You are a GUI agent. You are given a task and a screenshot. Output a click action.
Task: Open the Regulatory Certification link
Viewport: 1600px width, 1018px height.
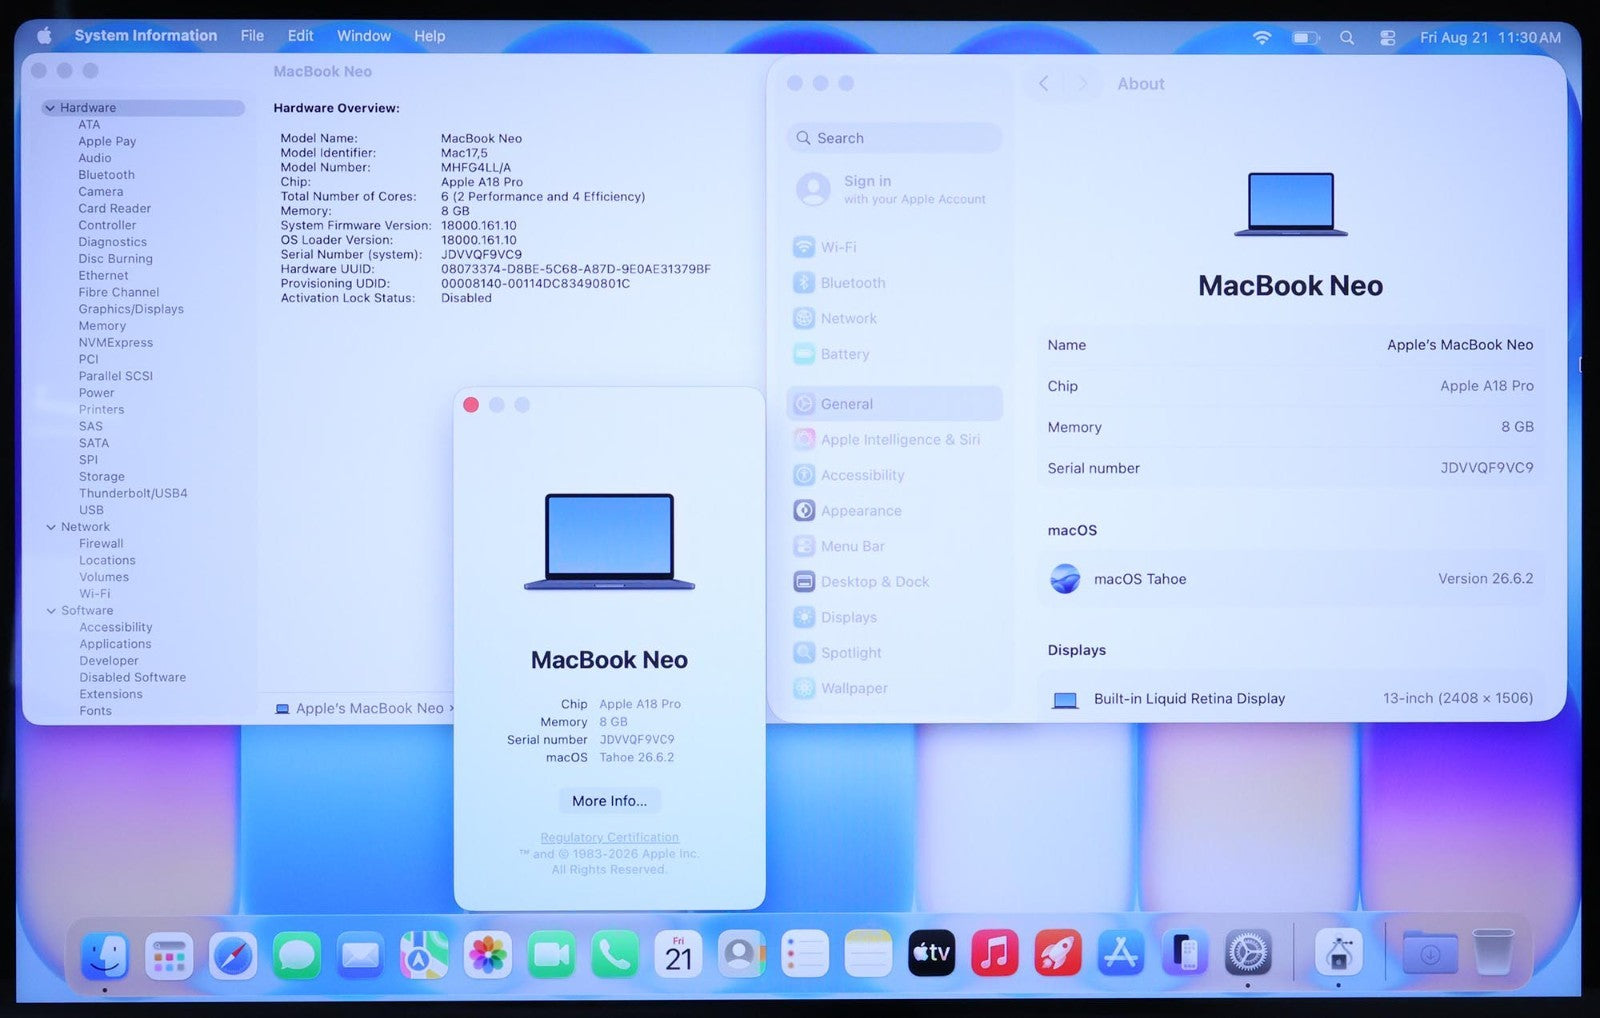[609, 838]
